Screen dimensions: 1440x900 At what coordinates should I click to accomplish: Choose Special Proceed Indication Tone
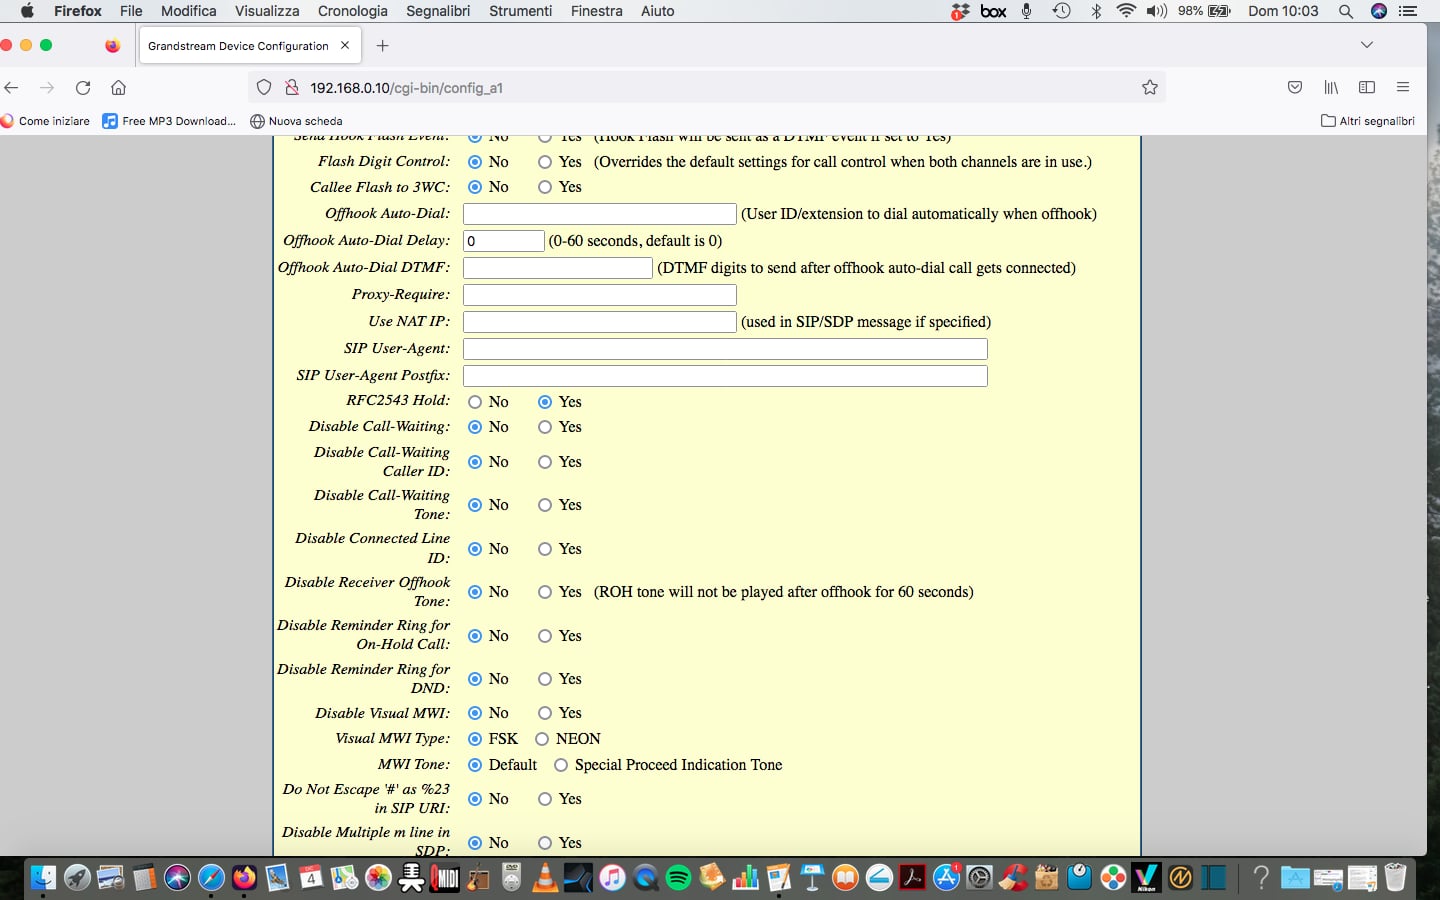561,765
